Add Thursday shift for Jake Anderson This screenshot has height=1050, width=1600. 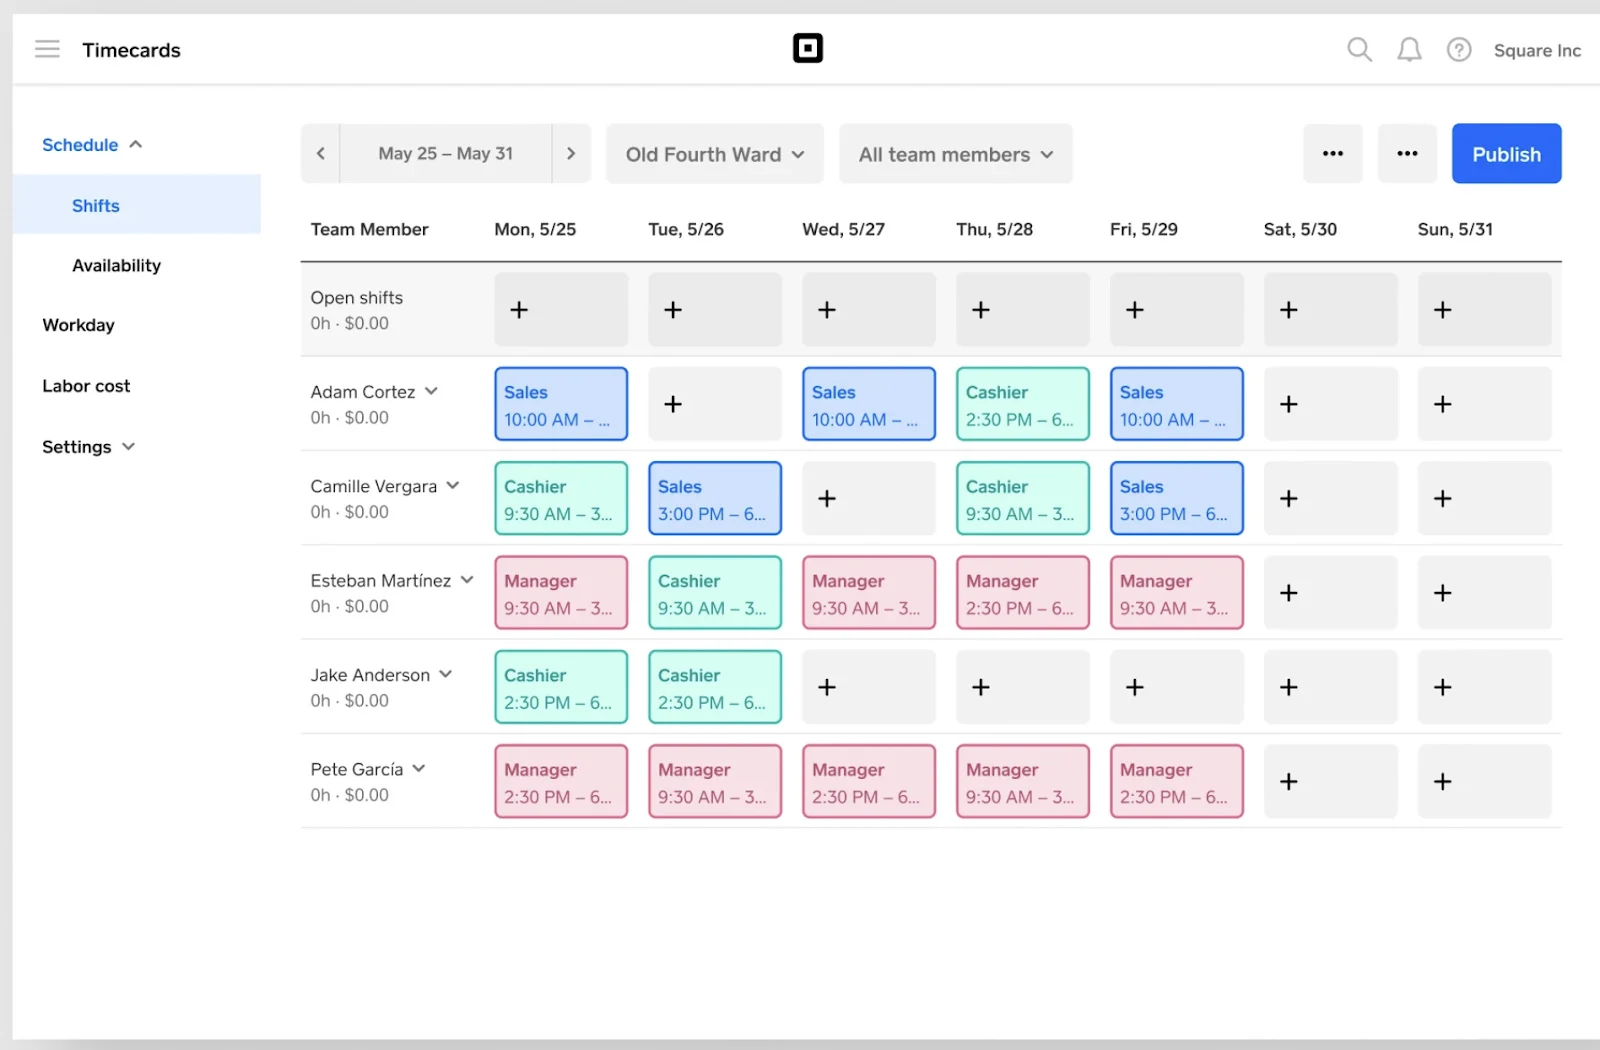point(1023,687)
